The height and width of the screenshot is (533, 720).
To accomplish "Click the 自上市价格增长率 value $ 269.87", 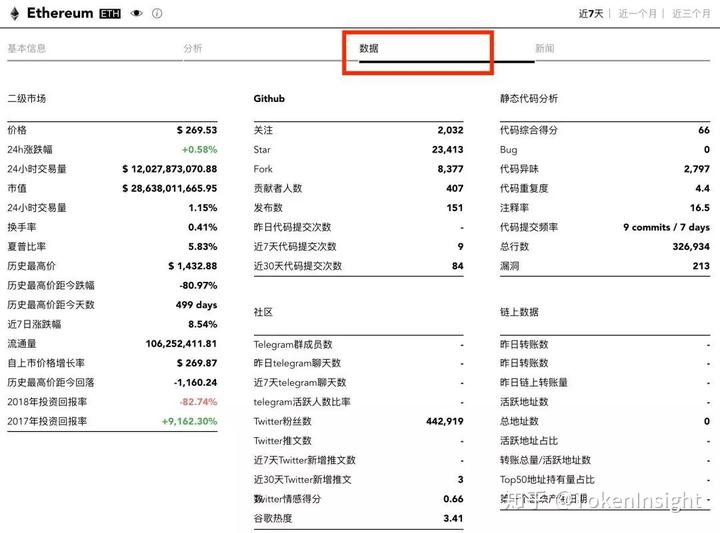I will click(x=197, y=363).
